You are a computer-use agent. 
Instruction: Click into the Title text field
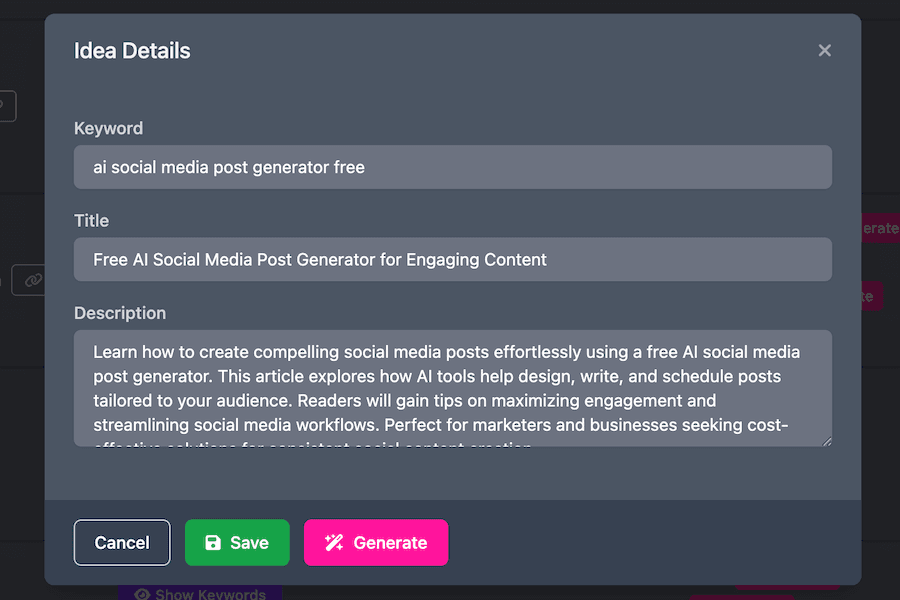pyautogui.click(x=452, y=260)
